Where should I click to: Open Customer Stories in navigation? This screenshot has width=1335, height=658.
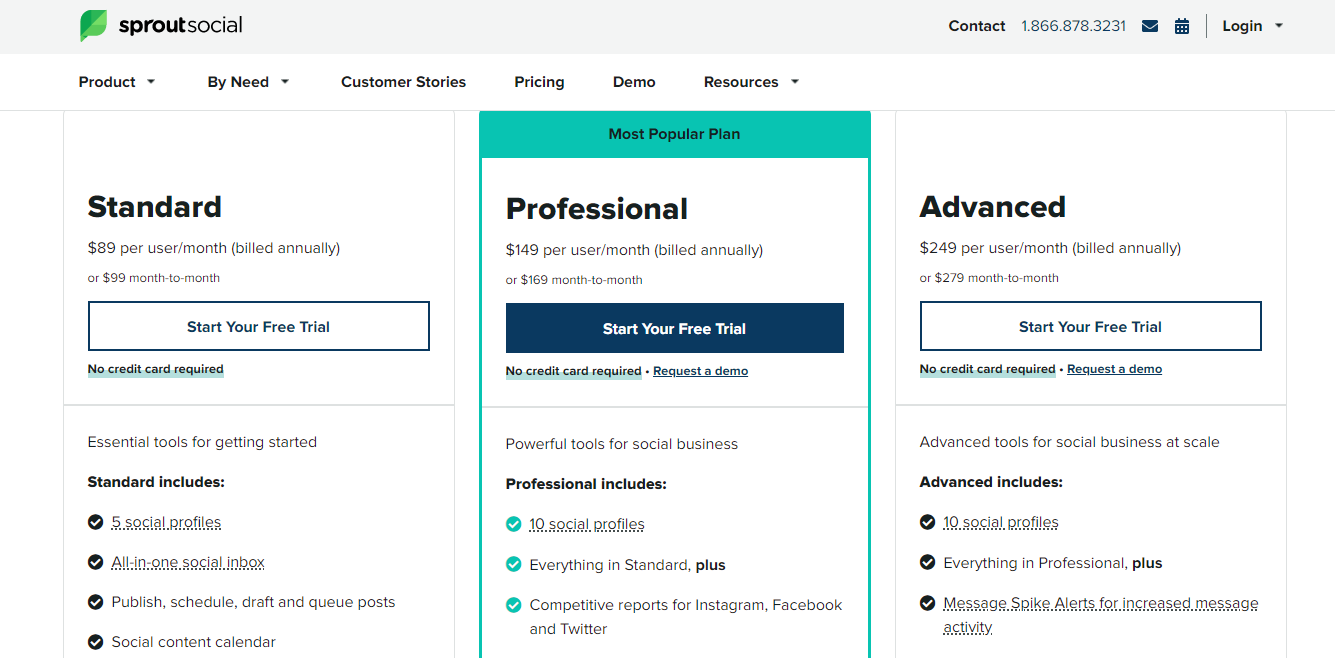[x=403, y=82]
